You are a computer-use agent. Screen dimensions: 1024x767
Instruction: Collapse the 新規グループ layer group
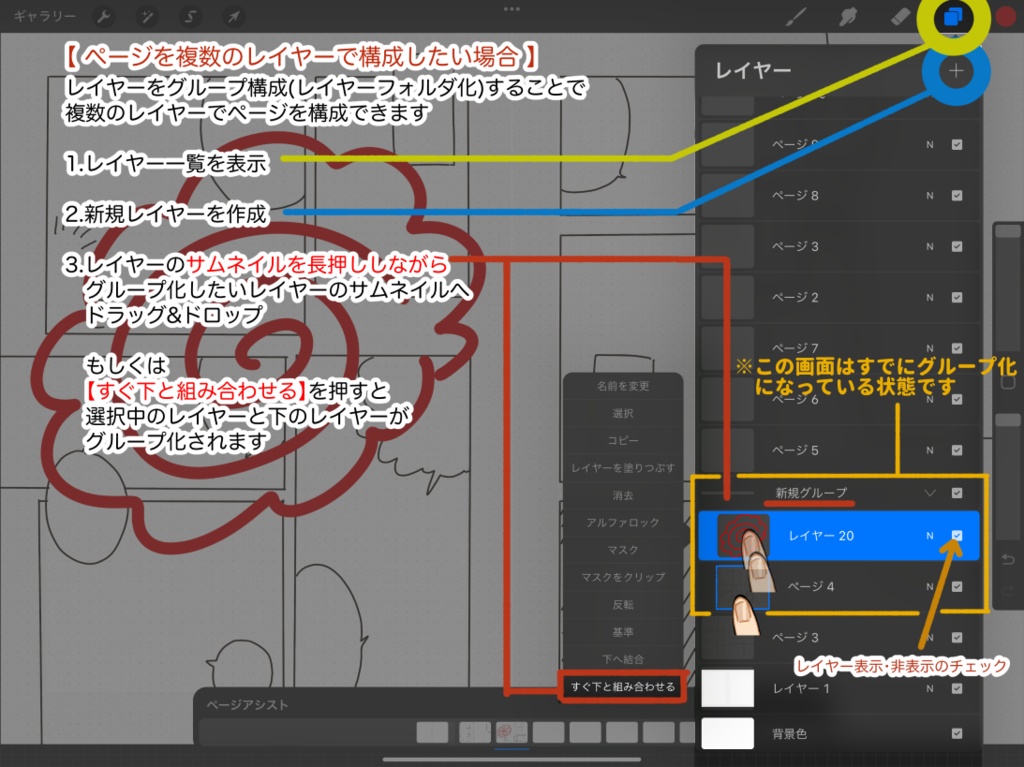click(x=930, y=493)
